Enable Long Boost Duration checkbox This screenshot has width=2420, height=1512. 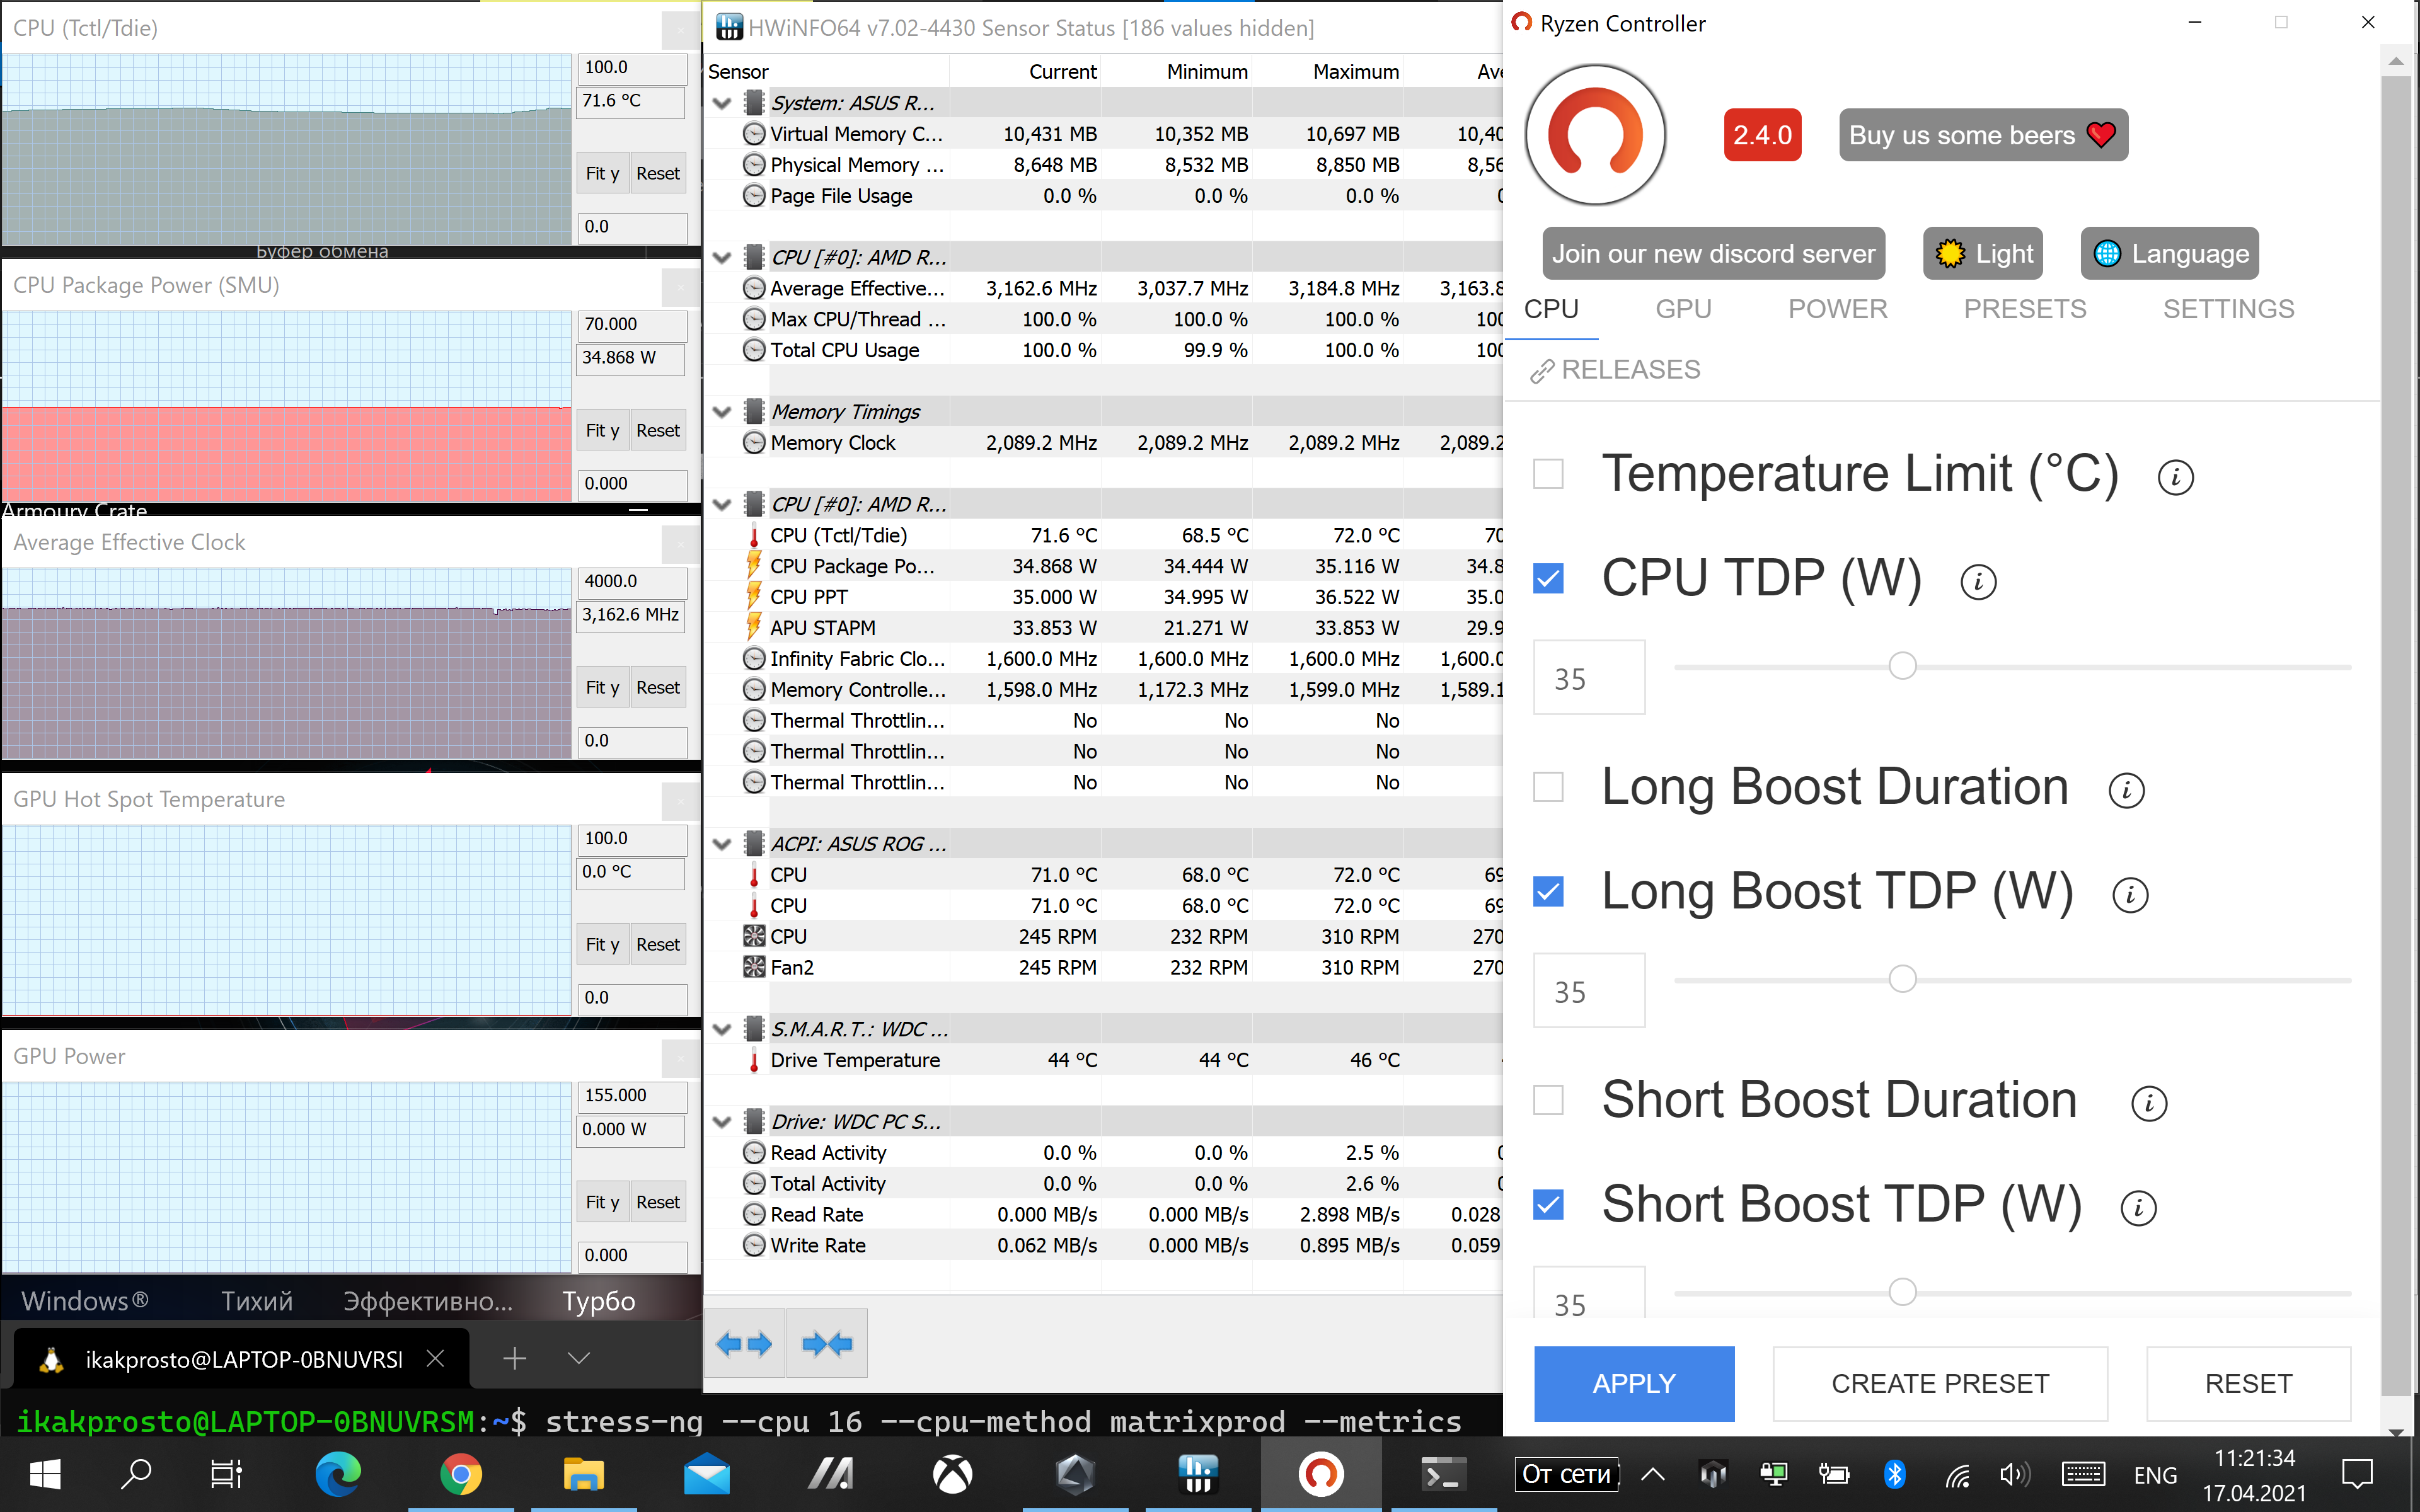tap(1548, 787)
